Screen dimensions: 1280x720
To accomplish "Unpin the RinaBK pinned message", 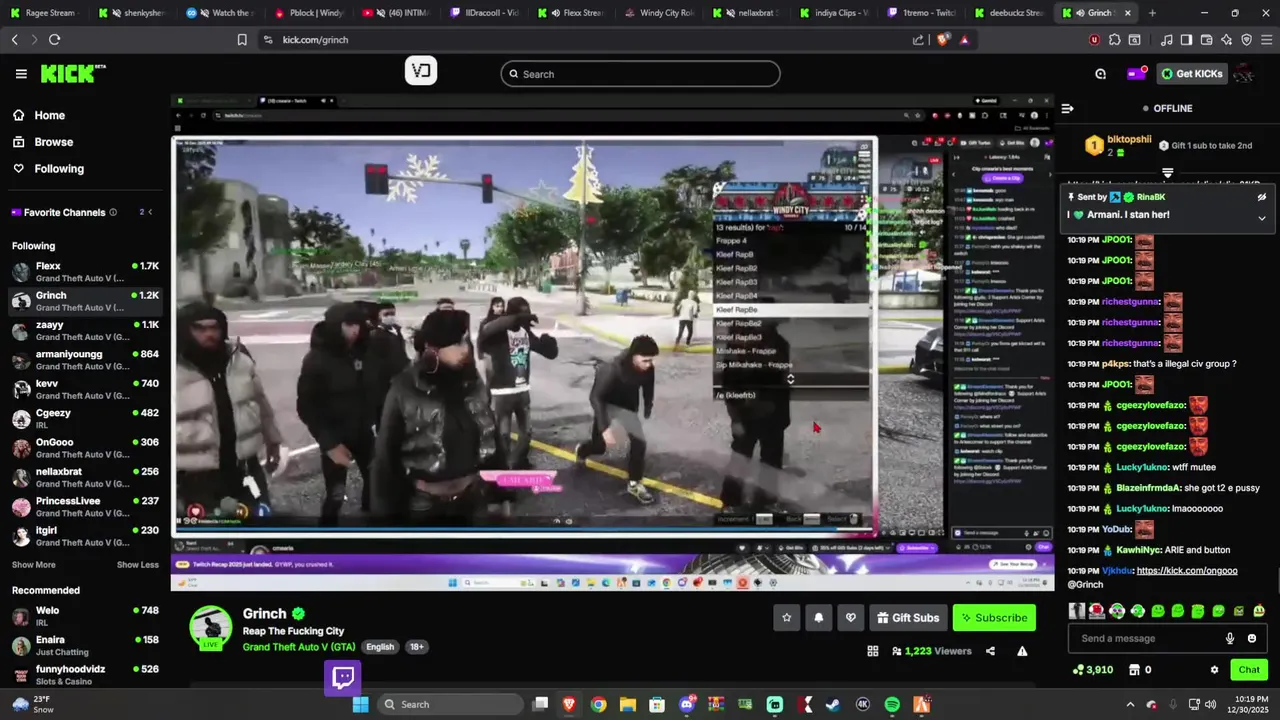I will [1262, 197].
